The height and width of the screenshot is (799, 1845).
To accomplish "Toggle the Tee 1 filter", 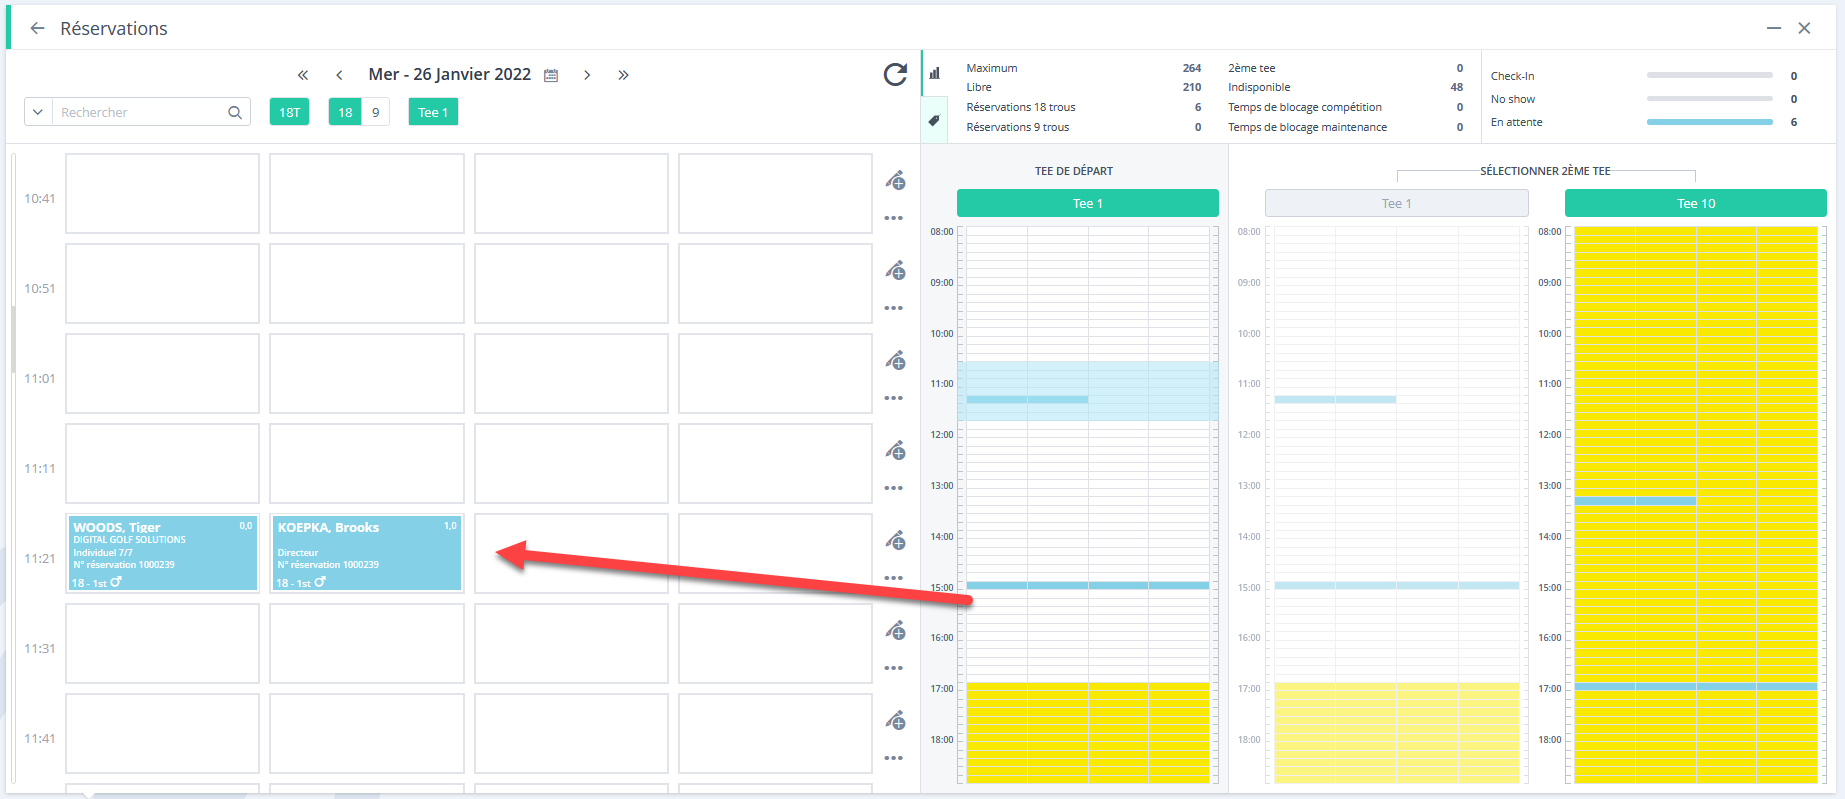I will pos(433,112).
